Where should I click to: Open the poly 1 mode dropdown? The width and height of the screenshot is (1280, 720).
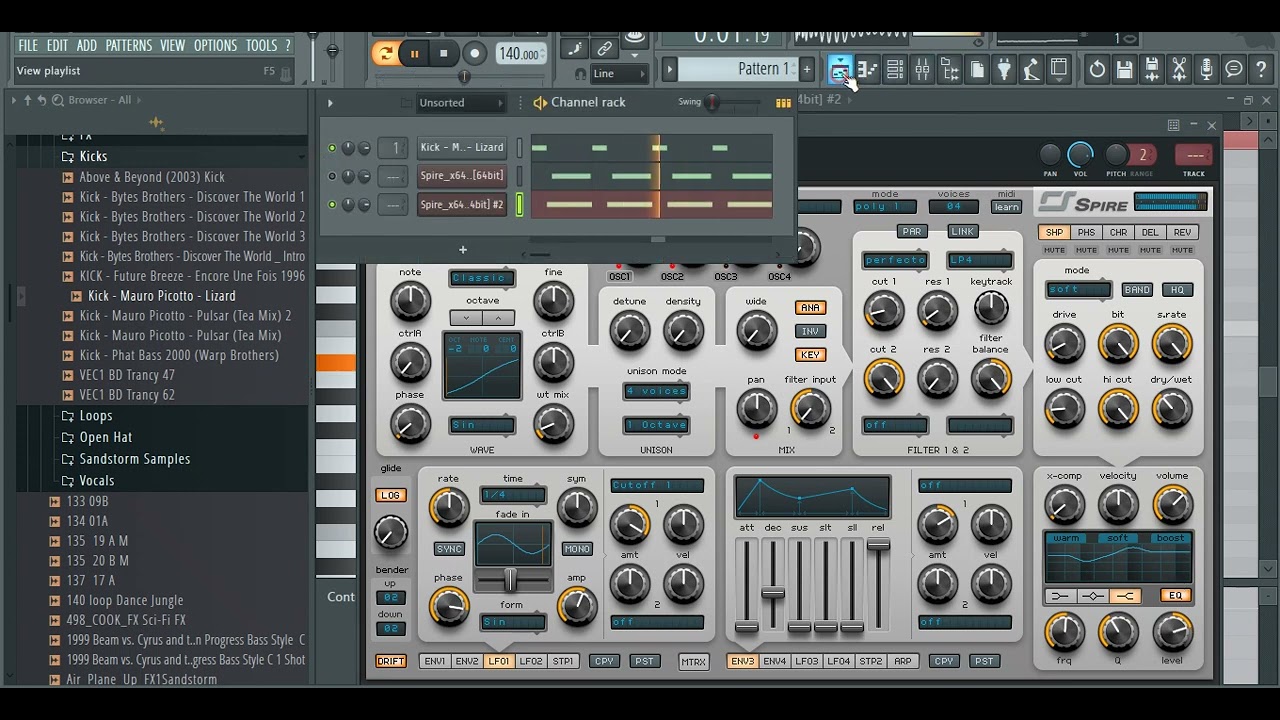pyautogui.click(x=884, y=207)
